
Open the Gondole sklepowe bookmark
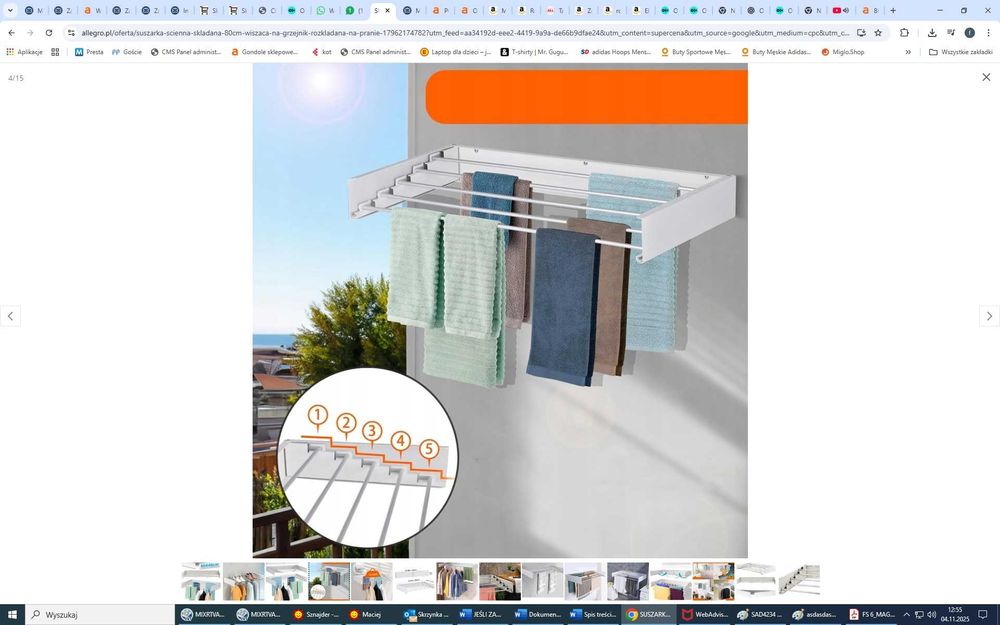pos(264,52)
